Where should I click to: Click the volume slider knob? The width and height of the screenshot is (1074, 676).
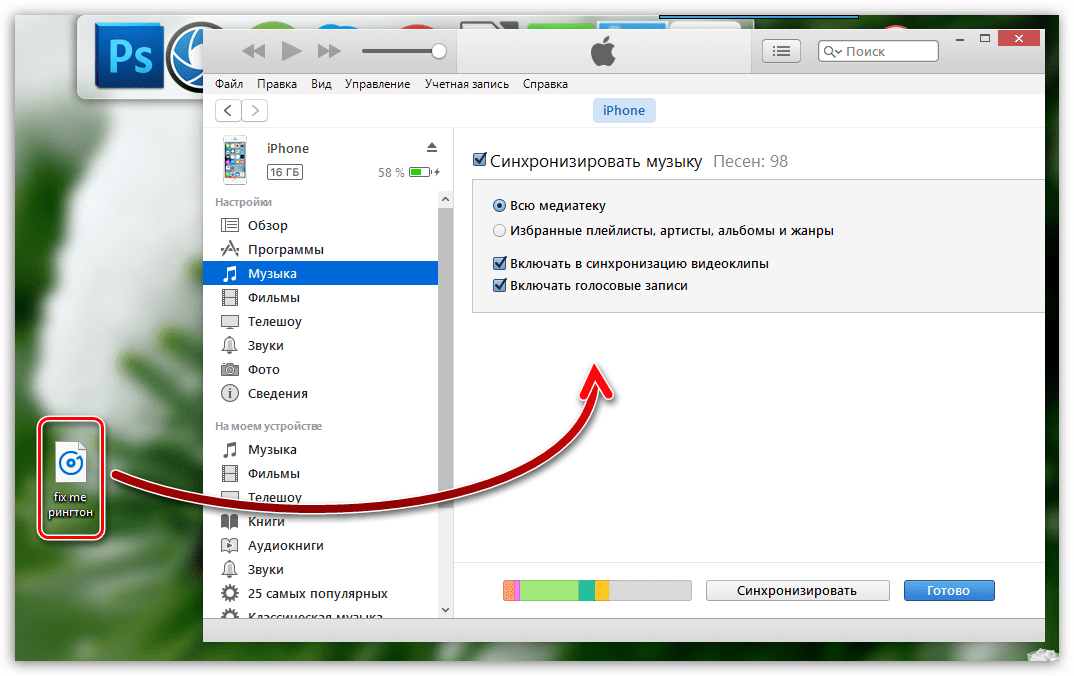pyautogui.click(x=438, y=51)
